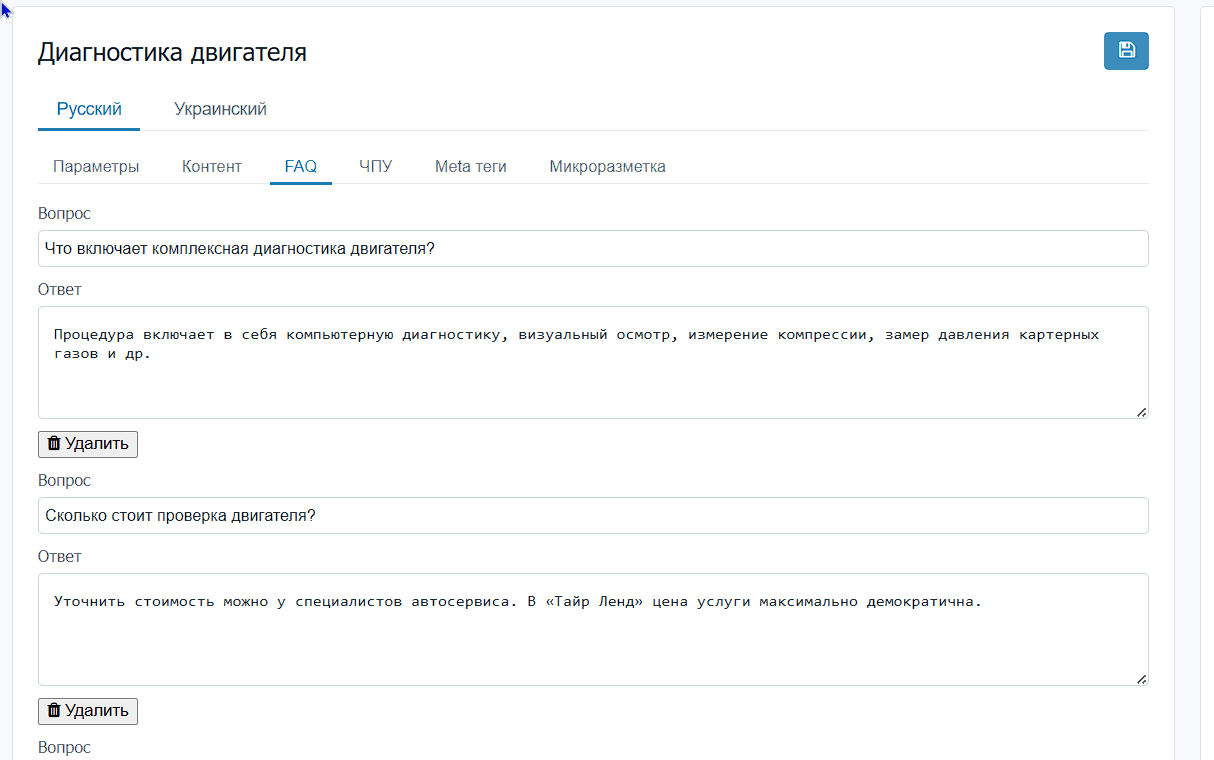Delete the first FAQ entry with Удалить

[x=88, y=444]
